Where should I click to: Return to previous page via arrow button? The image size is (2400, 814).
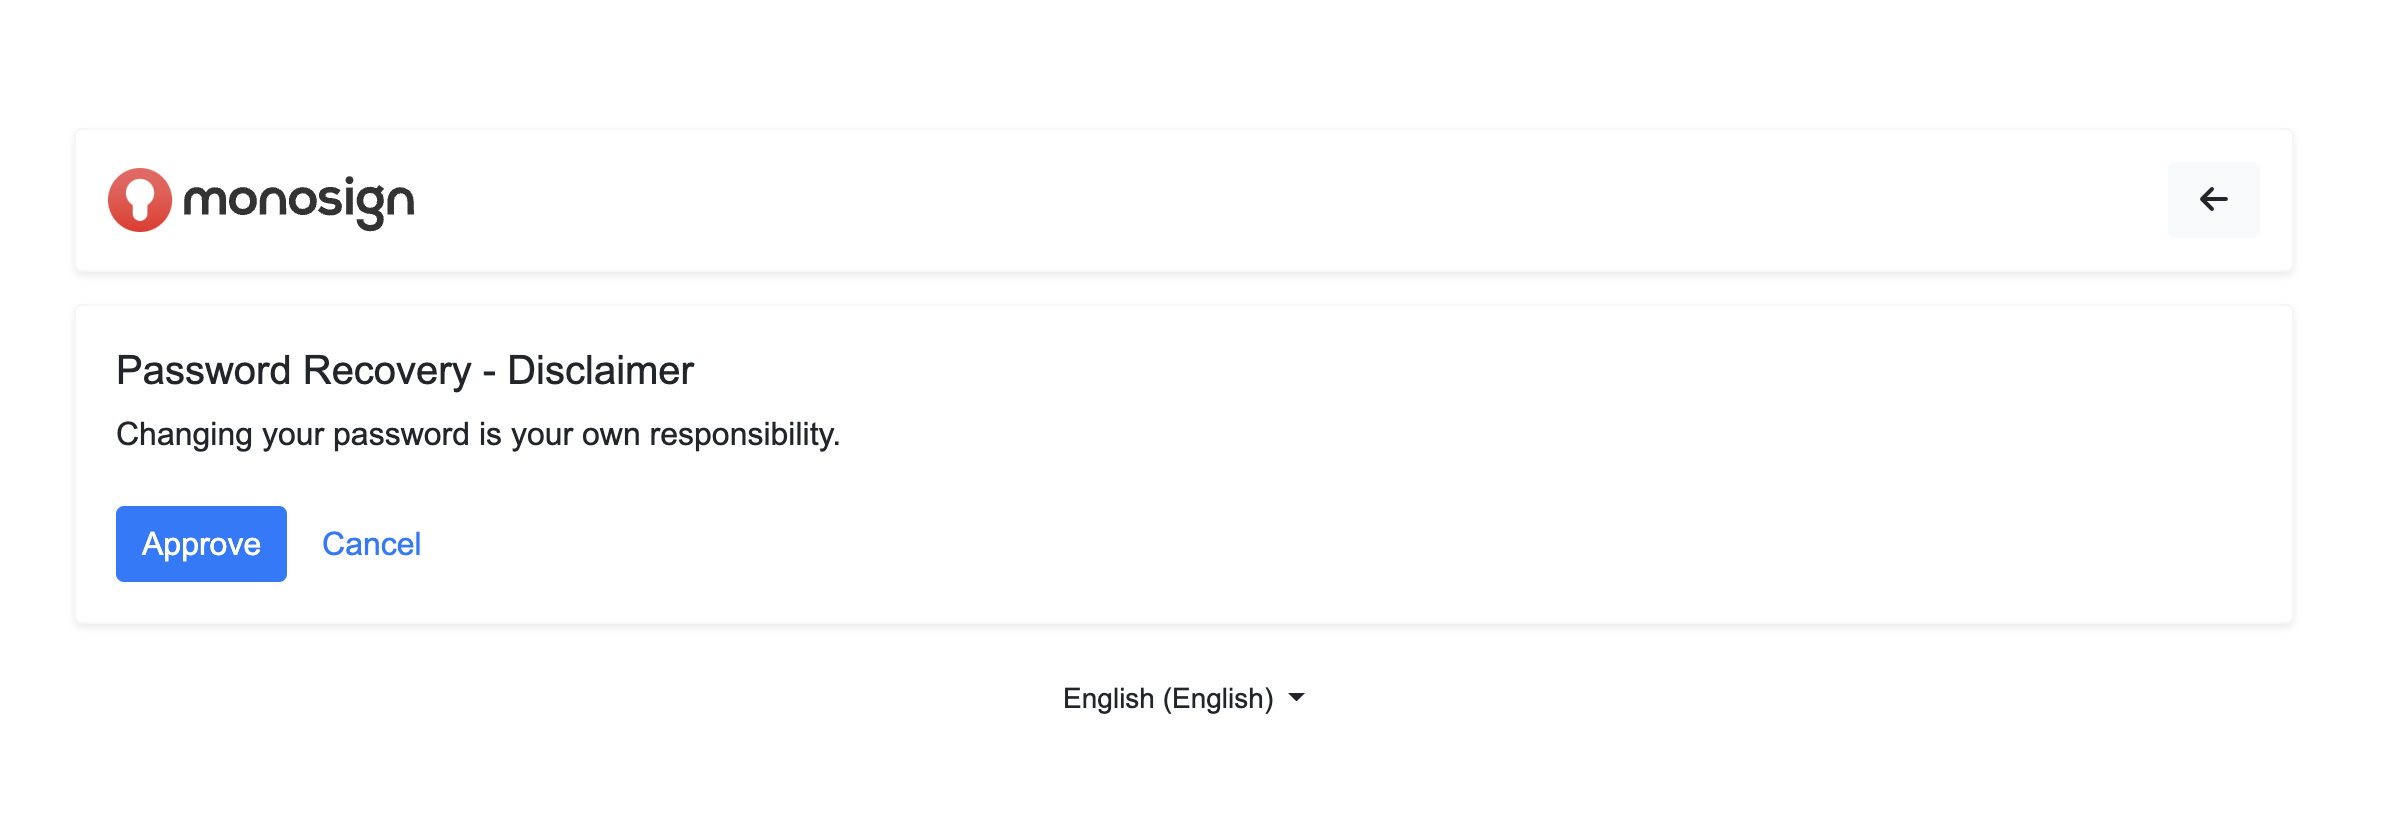[x=2213, y=200]
